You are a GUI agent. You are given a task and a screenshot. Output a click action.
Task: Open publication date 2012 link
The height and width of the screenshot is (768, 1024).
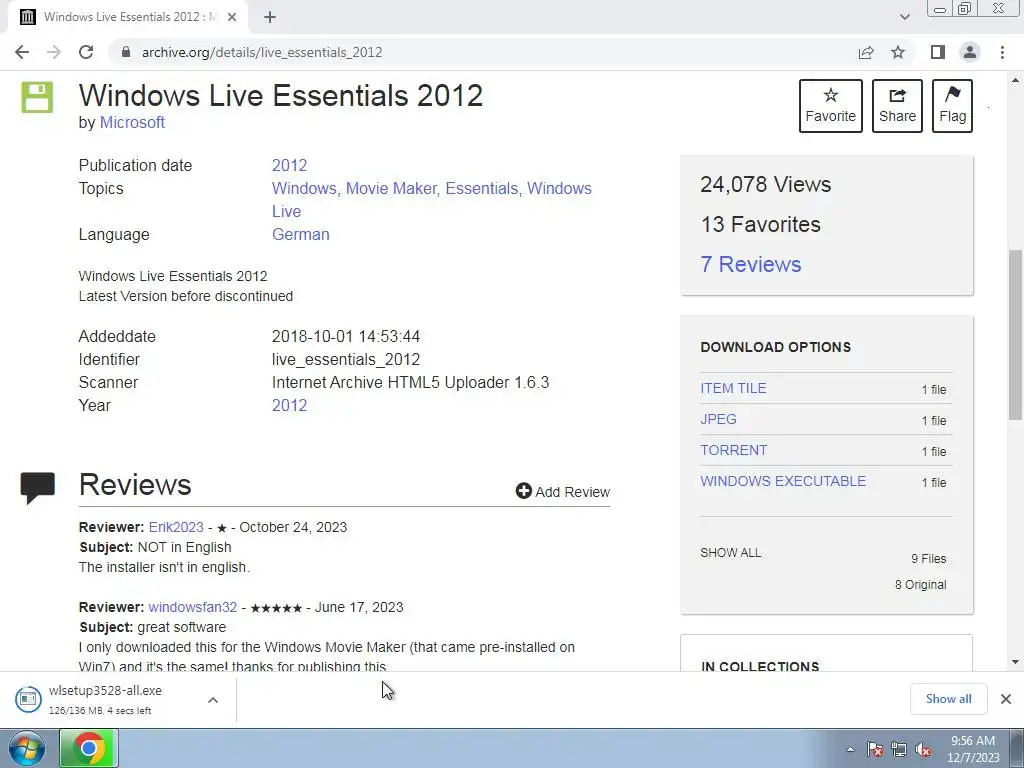tap(289, 165)
